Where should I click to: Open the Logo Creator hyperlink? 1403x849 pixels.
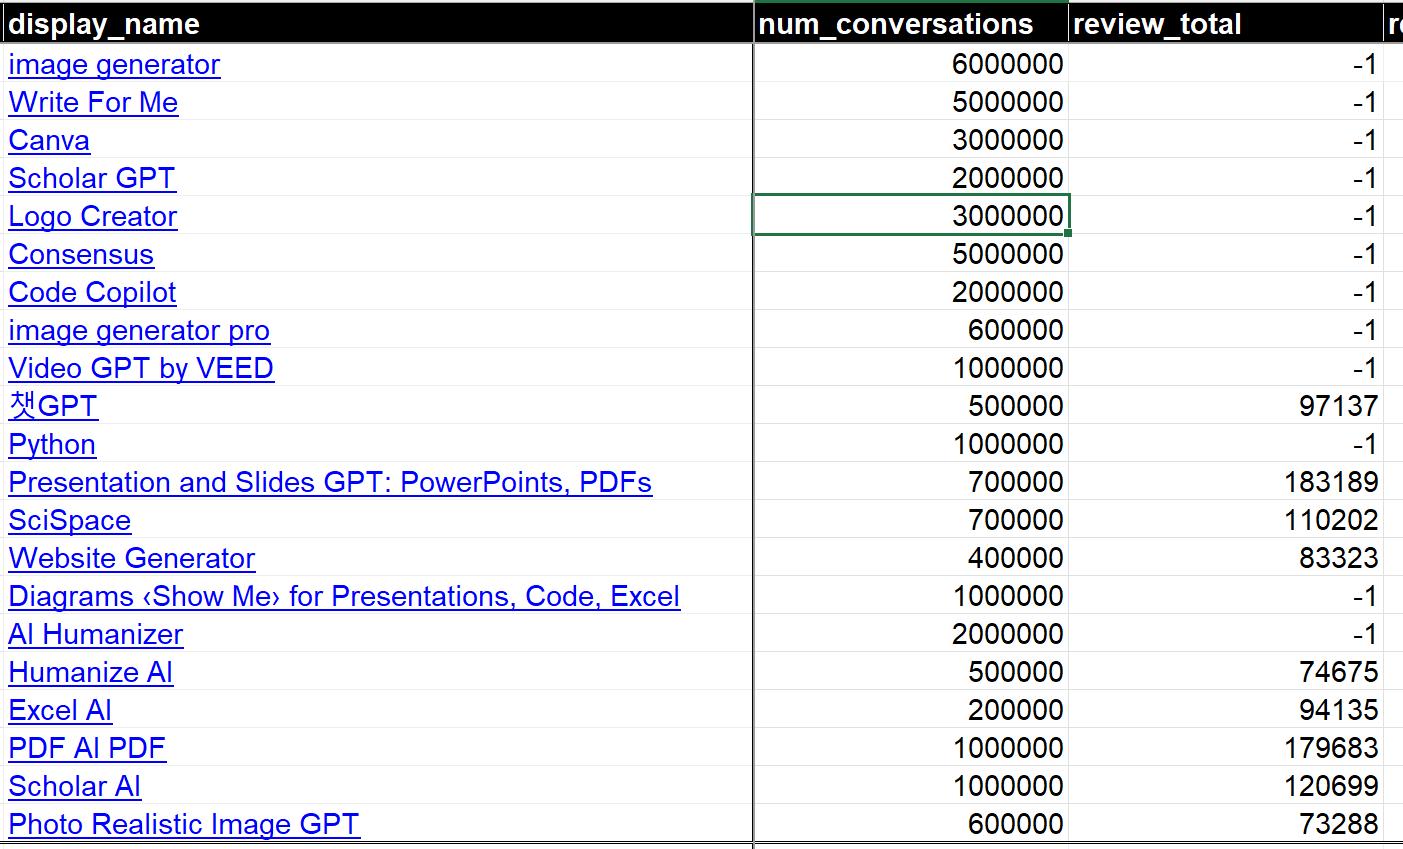click(x=93, y=217)
